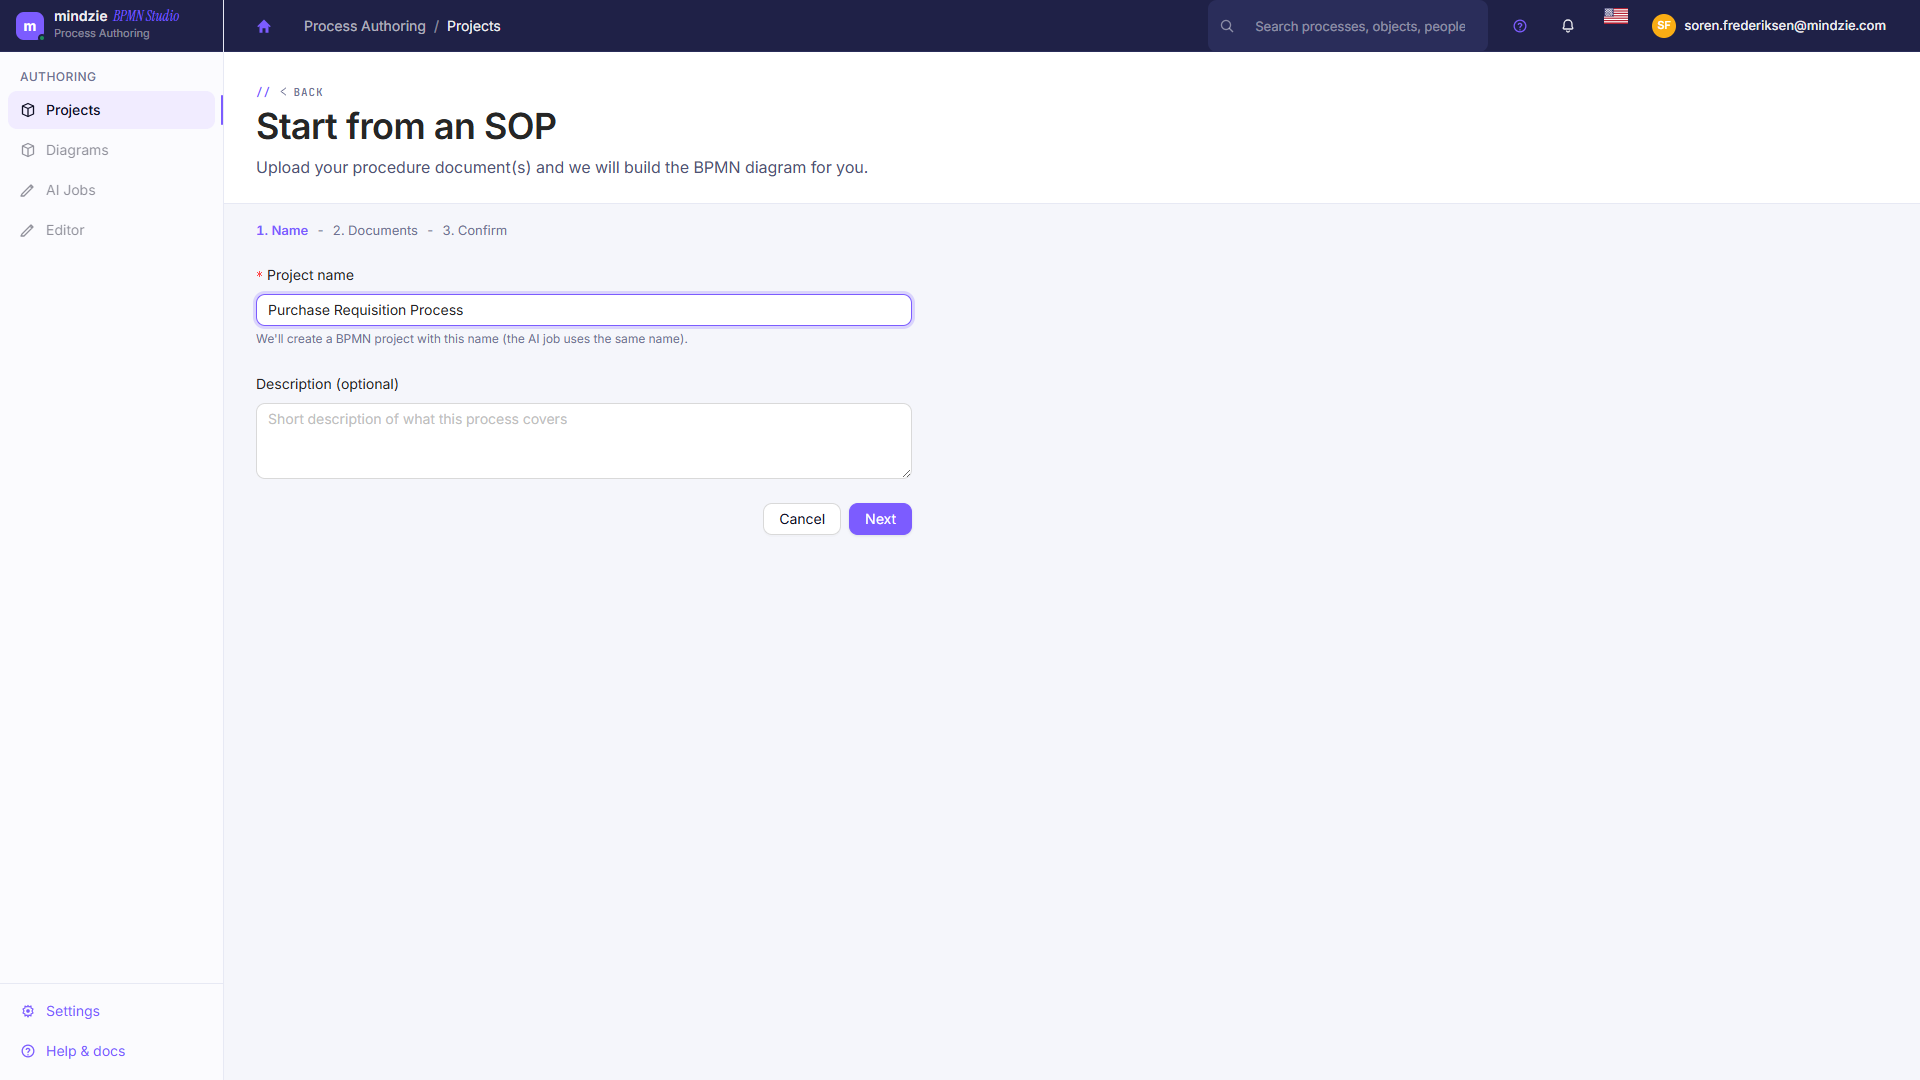This screenshot has width=1920, height=1080.
Task: Open the help question mark icon in header
Action: 1520,26
